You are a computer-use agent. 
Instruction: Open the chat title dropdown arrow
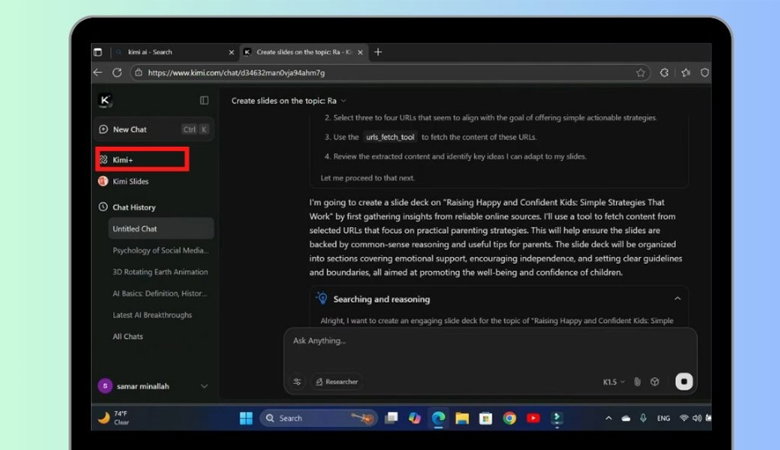(343, 101)
